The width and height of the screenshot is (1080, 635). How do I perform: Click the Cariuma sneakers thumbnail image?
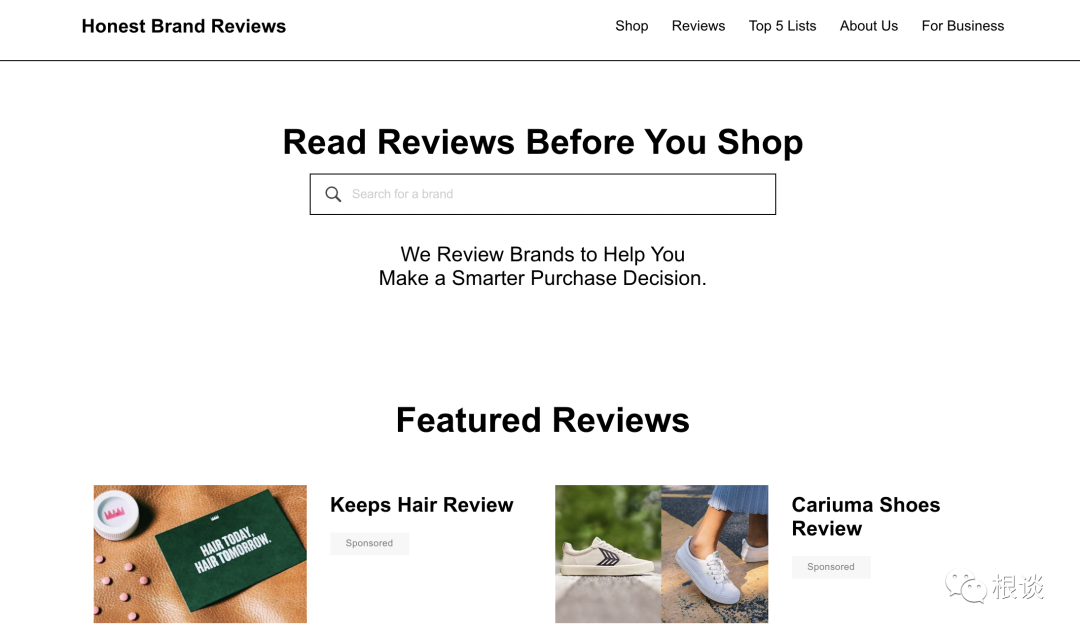tap(662, 554)
